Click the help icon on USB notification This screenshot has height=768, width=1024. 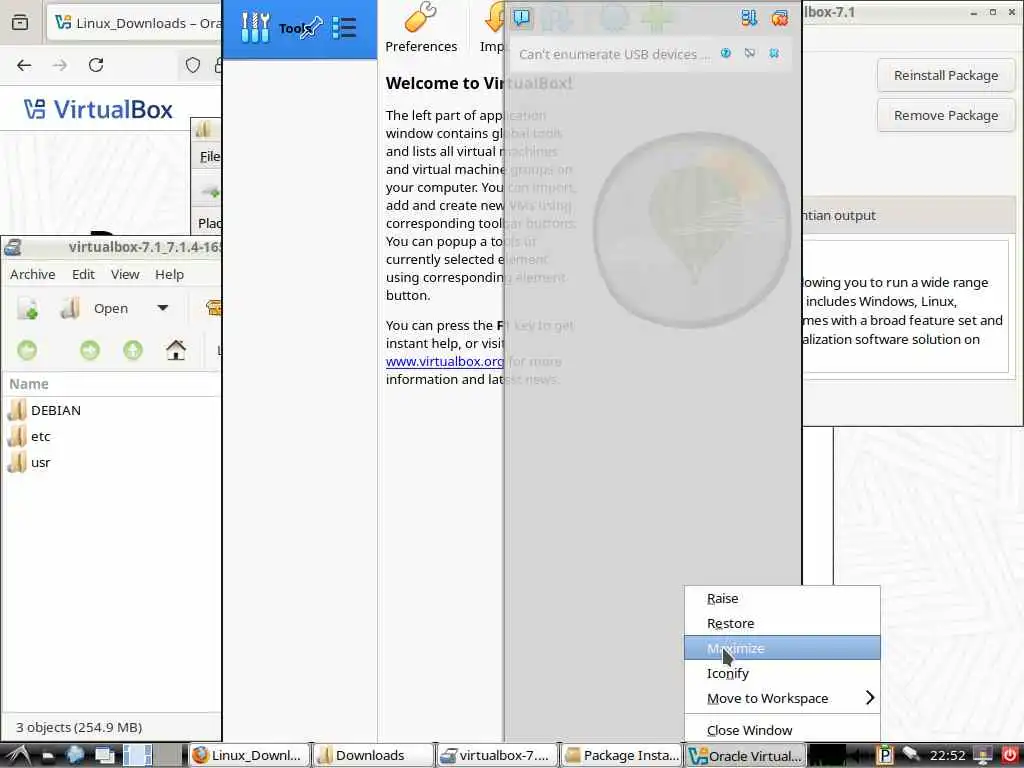click(726, 54)
